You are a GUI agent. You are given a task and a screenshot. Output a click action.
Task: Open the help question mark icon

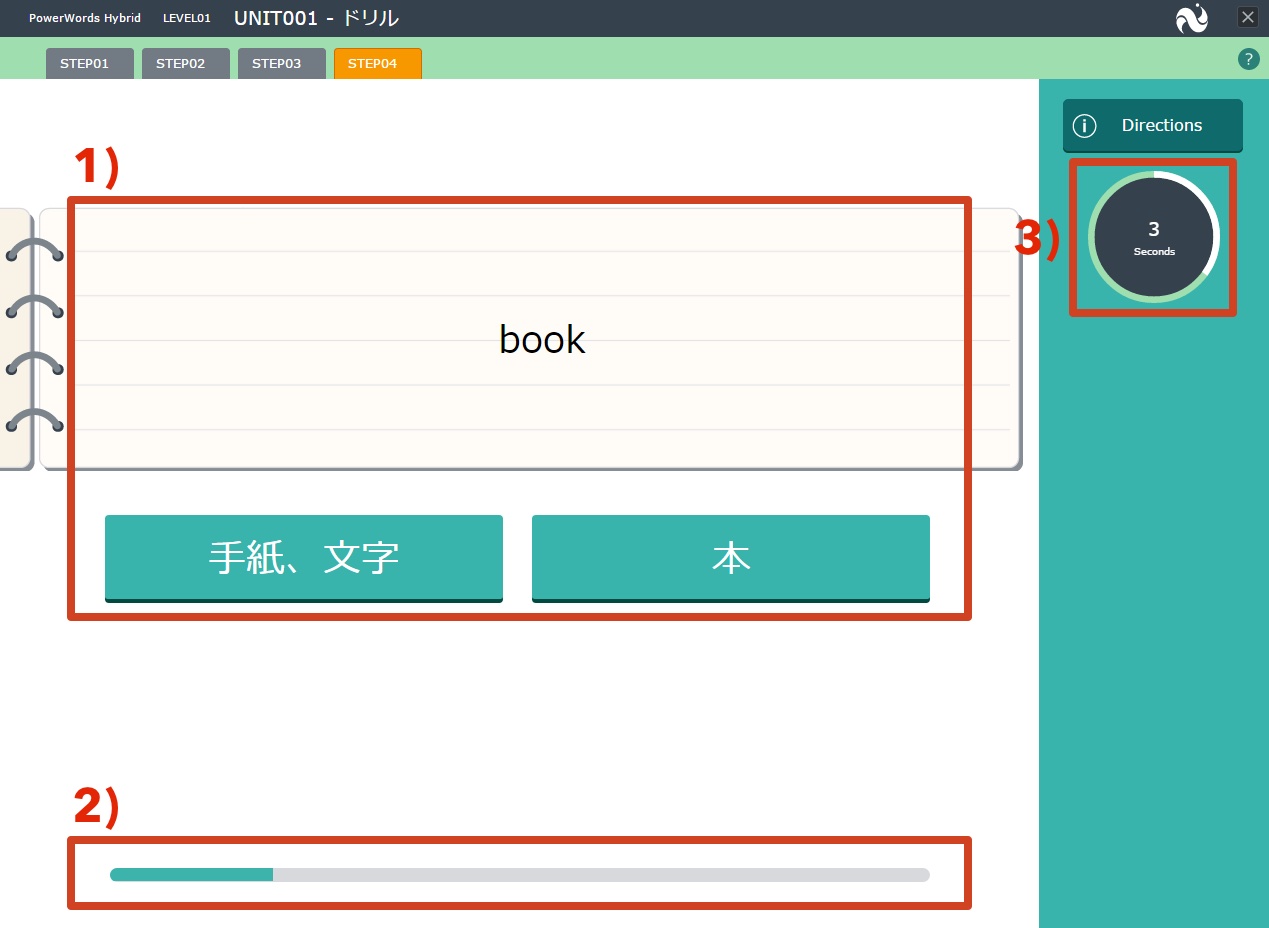[x=1248, y=59]
